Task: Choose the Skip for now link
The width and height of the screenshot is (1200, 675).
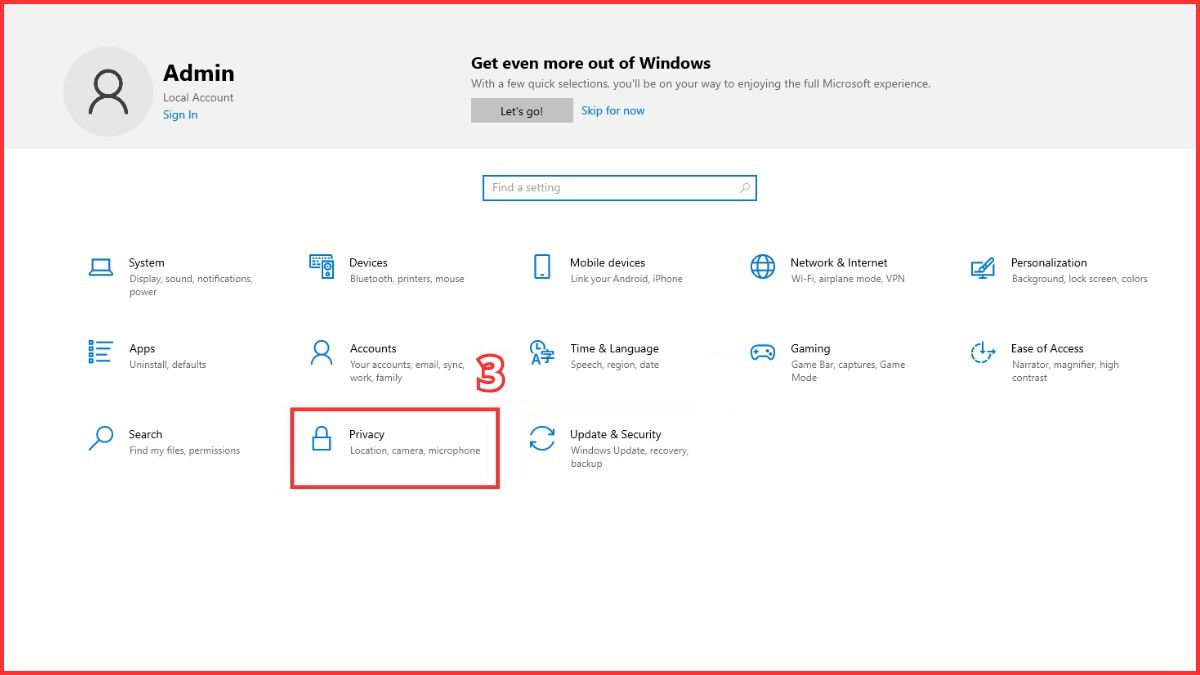Action: coord(613,111)
